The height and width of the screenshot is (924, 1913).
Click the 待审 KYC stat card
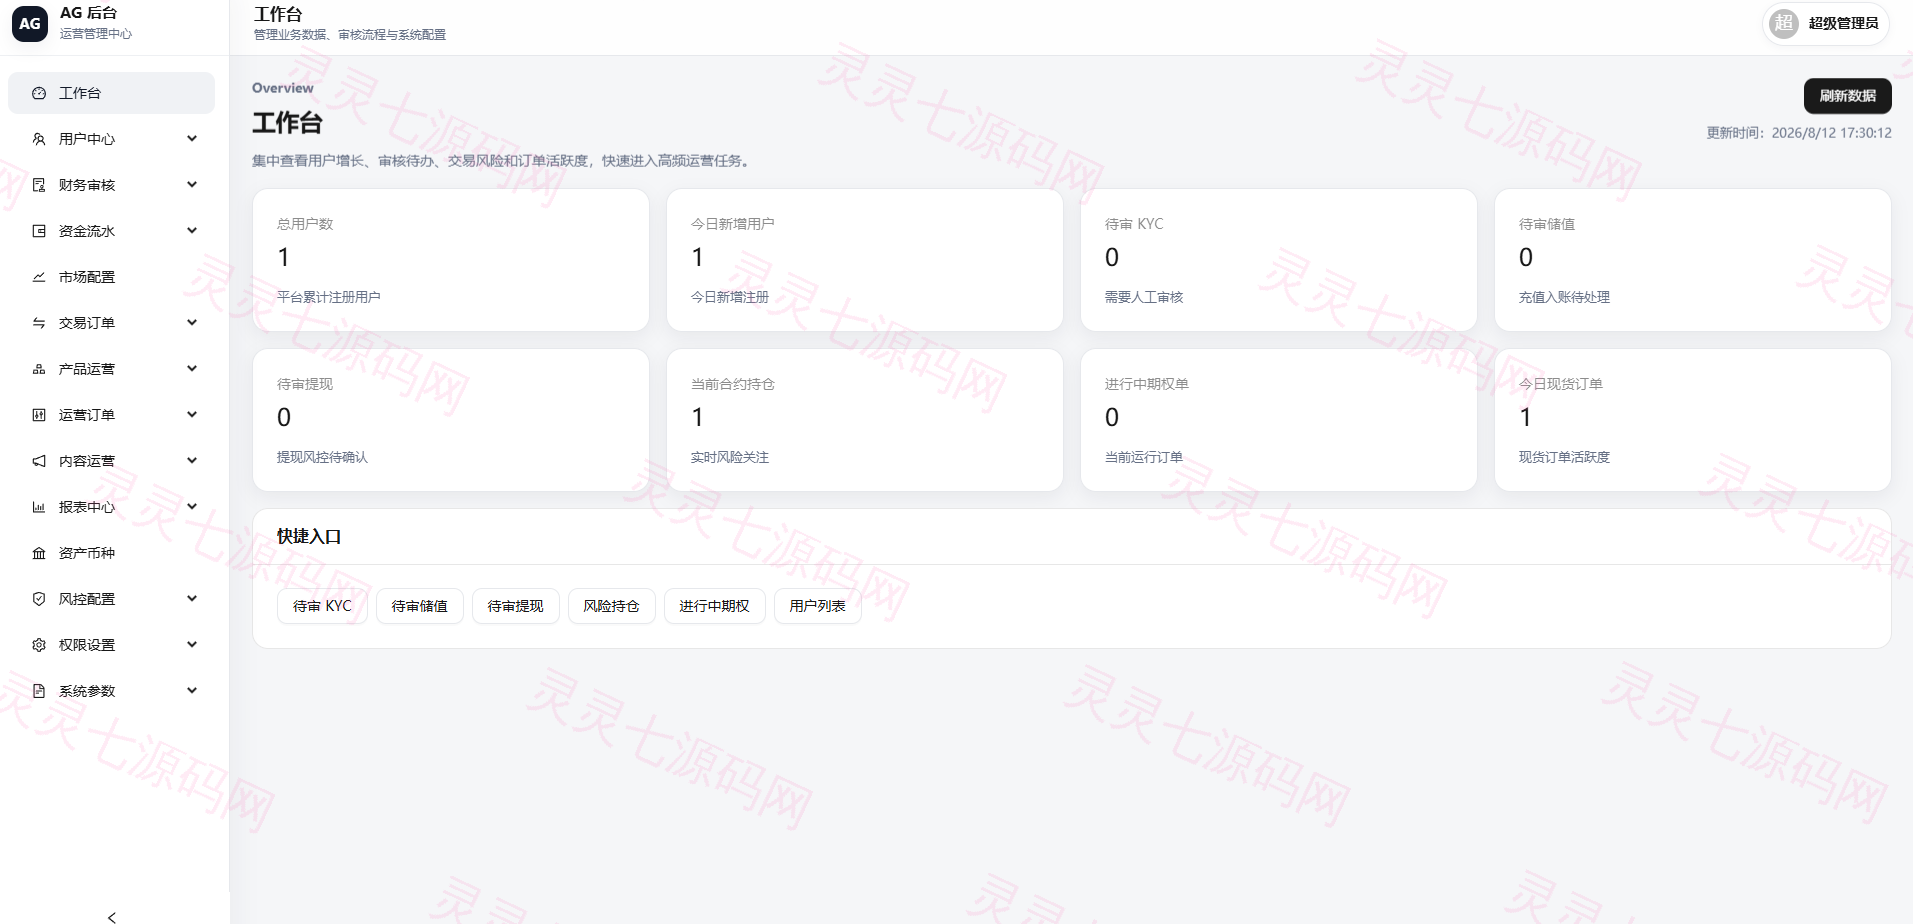click(x=1279, y=260)
